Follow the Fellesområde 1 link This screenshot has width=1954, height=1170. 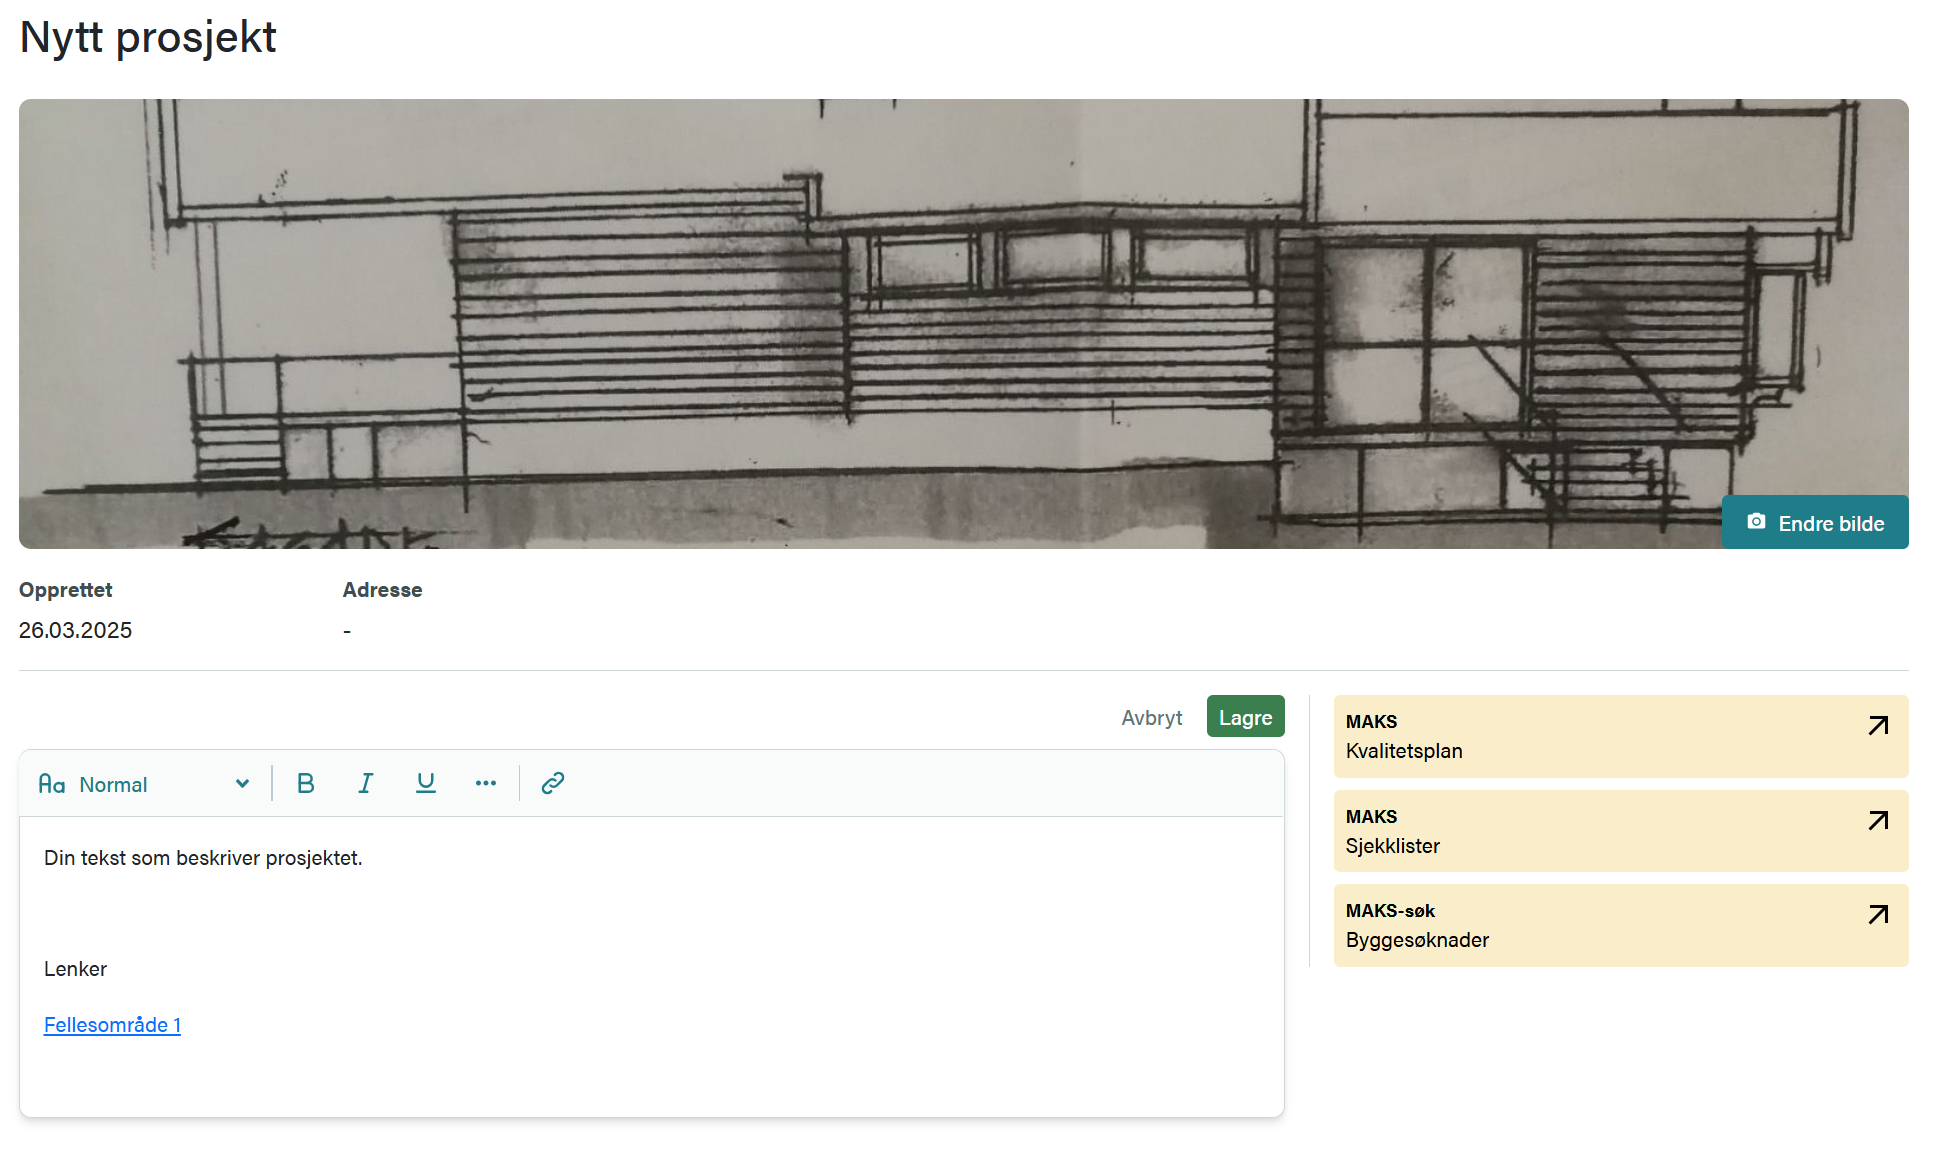click(x=112, y=1025)
